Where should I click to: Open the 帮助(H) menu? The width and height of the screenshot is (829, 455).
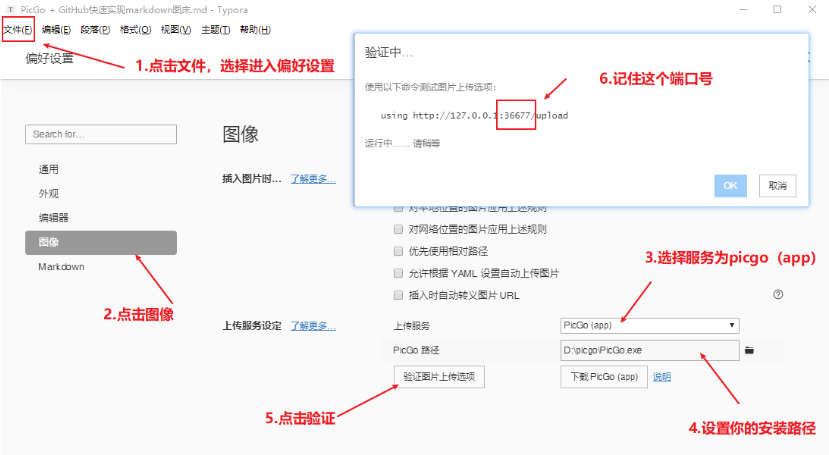pyautogui.click(x=255, y=30)
